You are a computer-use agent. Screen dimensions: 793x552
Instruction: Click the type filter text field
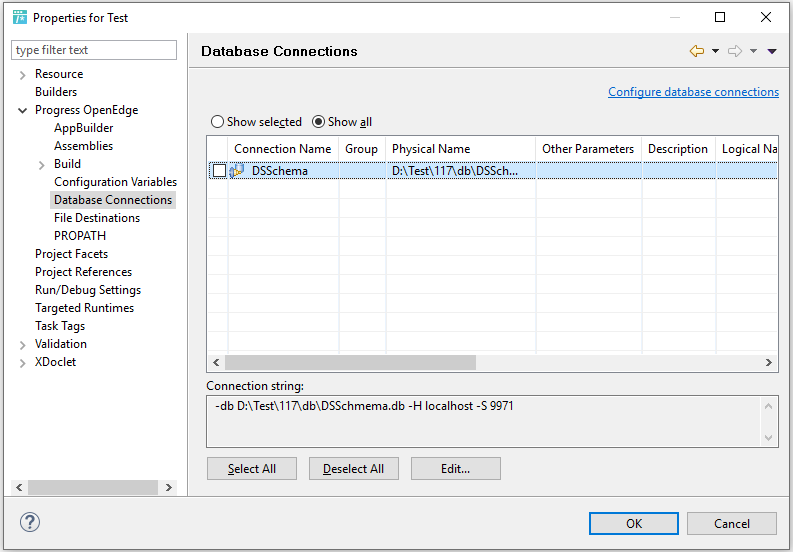[x=94, y=50]
